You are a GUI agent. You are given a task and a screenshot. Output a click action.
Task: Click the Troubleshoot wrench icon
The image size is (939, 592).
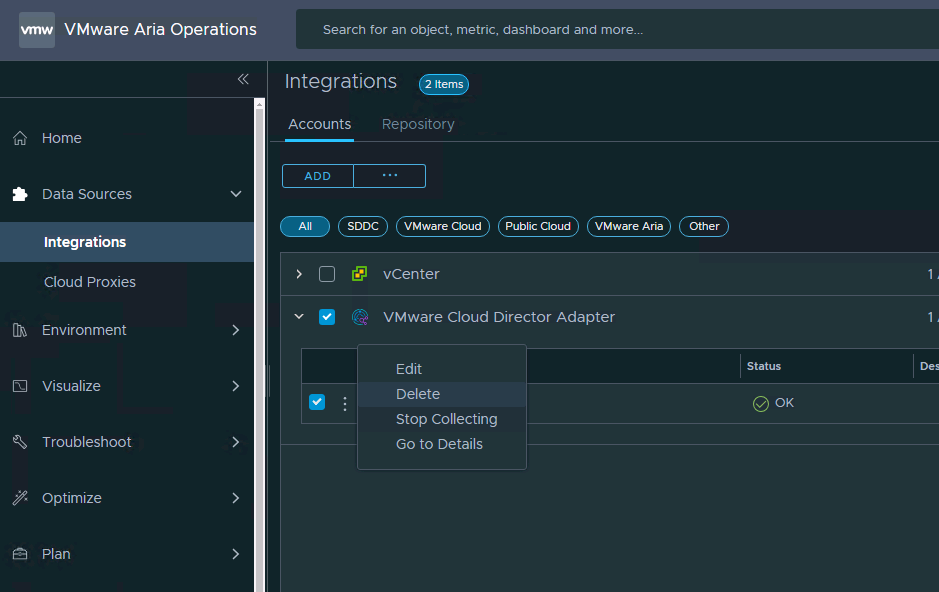[x=20, y=442]
